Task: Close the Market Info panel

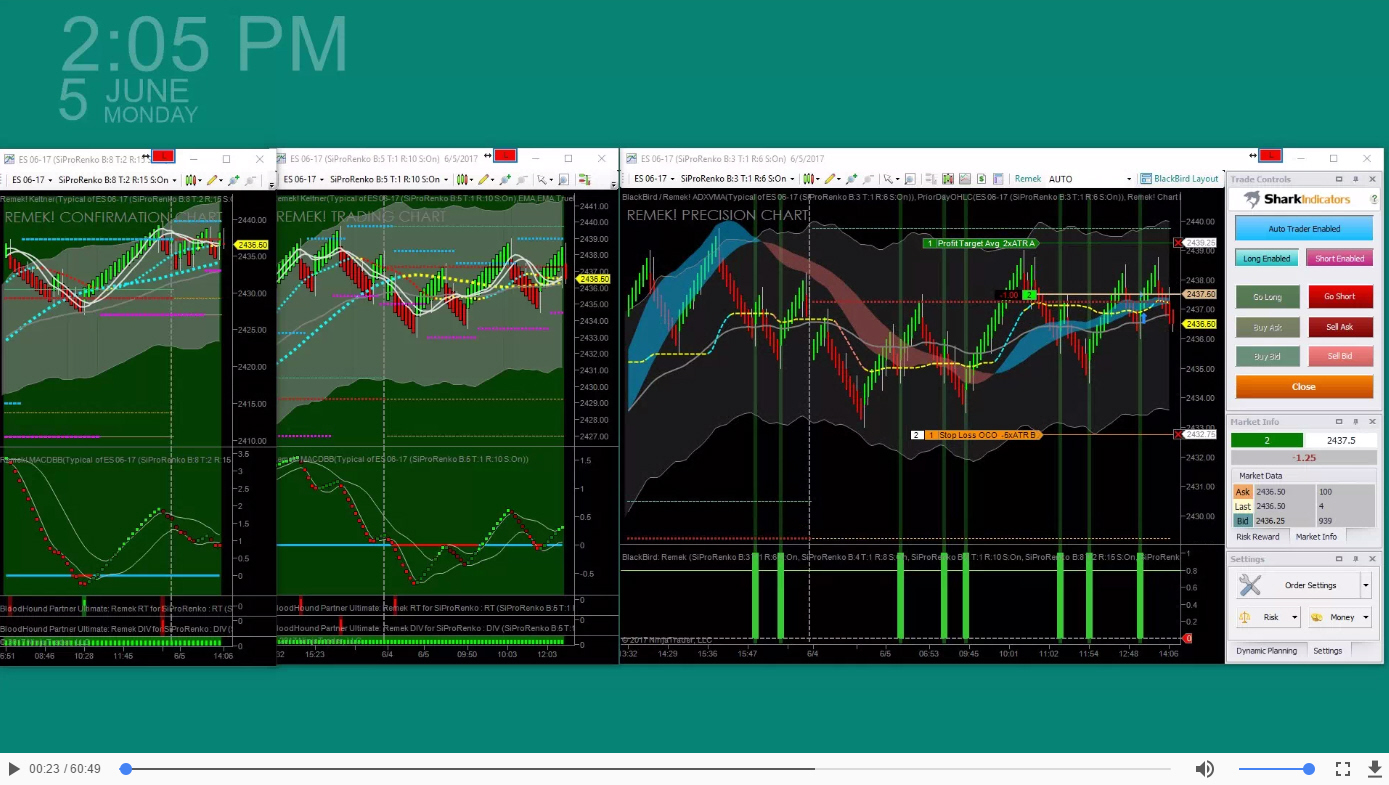Action: point(1372,422)
